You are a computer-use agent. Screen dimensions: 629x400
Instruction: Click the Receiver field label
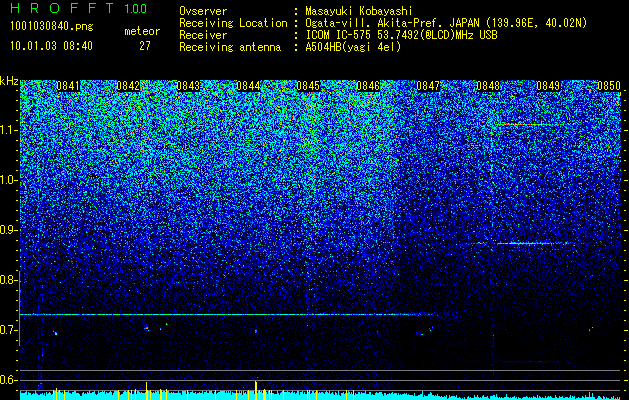(x=203, y=35)
